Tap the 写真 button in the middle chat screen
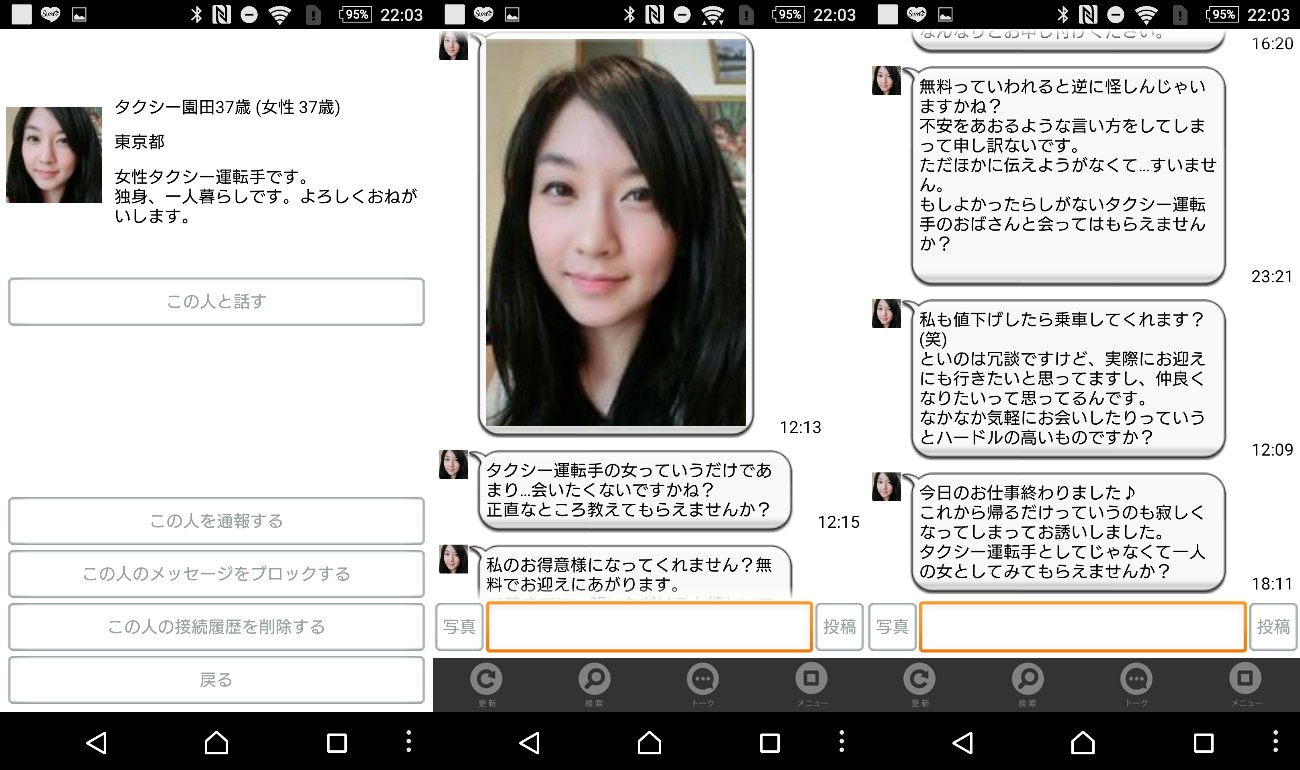Screen dimensions: 1300x770 pyautogui.click(x=459, y=627)
